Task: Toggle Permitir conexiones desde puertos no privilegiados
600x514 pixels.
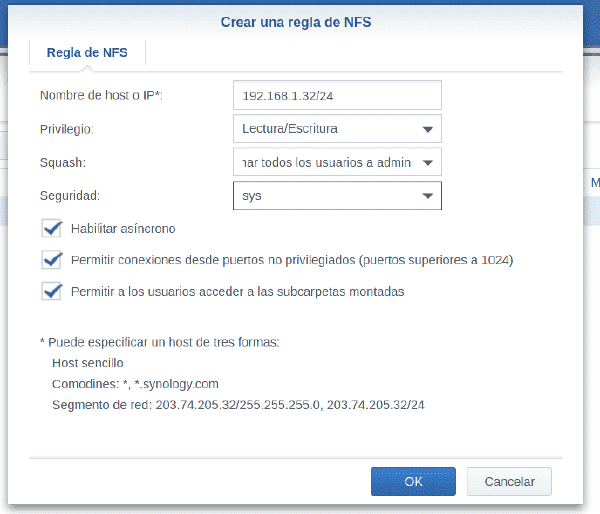Action: (x=52, y=260)
